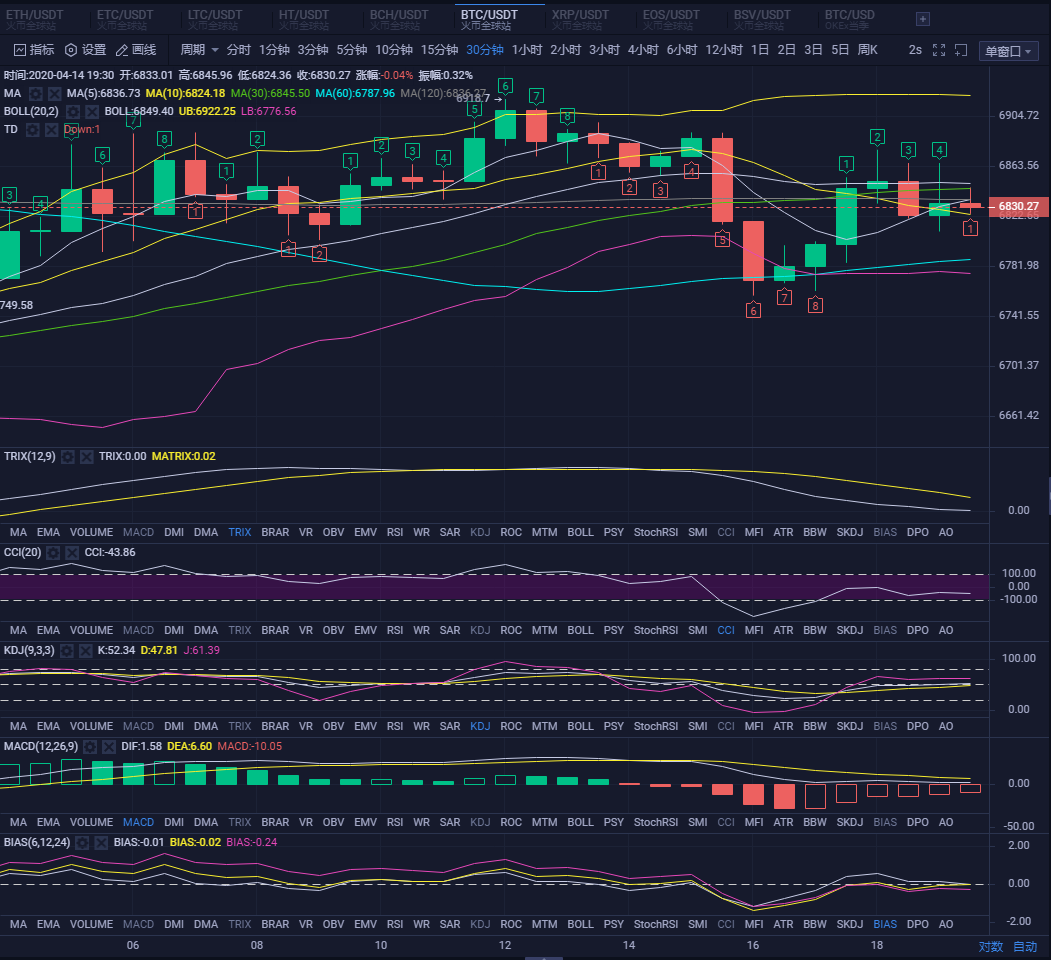Change the 2s refresh rate

pyautogui.click(x=915, y=50)
